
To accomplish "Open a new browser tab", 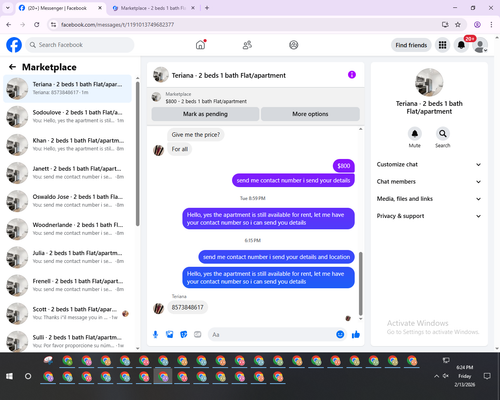I will [207, 8].
